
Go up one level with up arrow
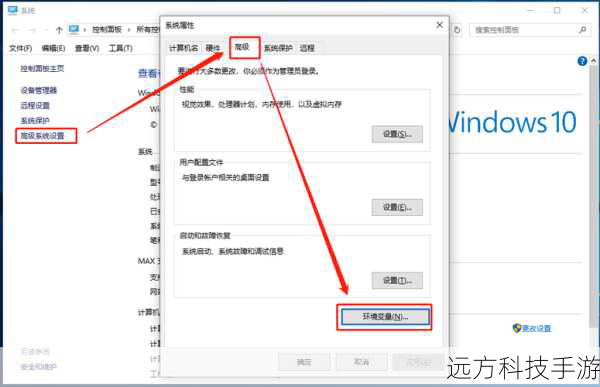tap(59, 30)
